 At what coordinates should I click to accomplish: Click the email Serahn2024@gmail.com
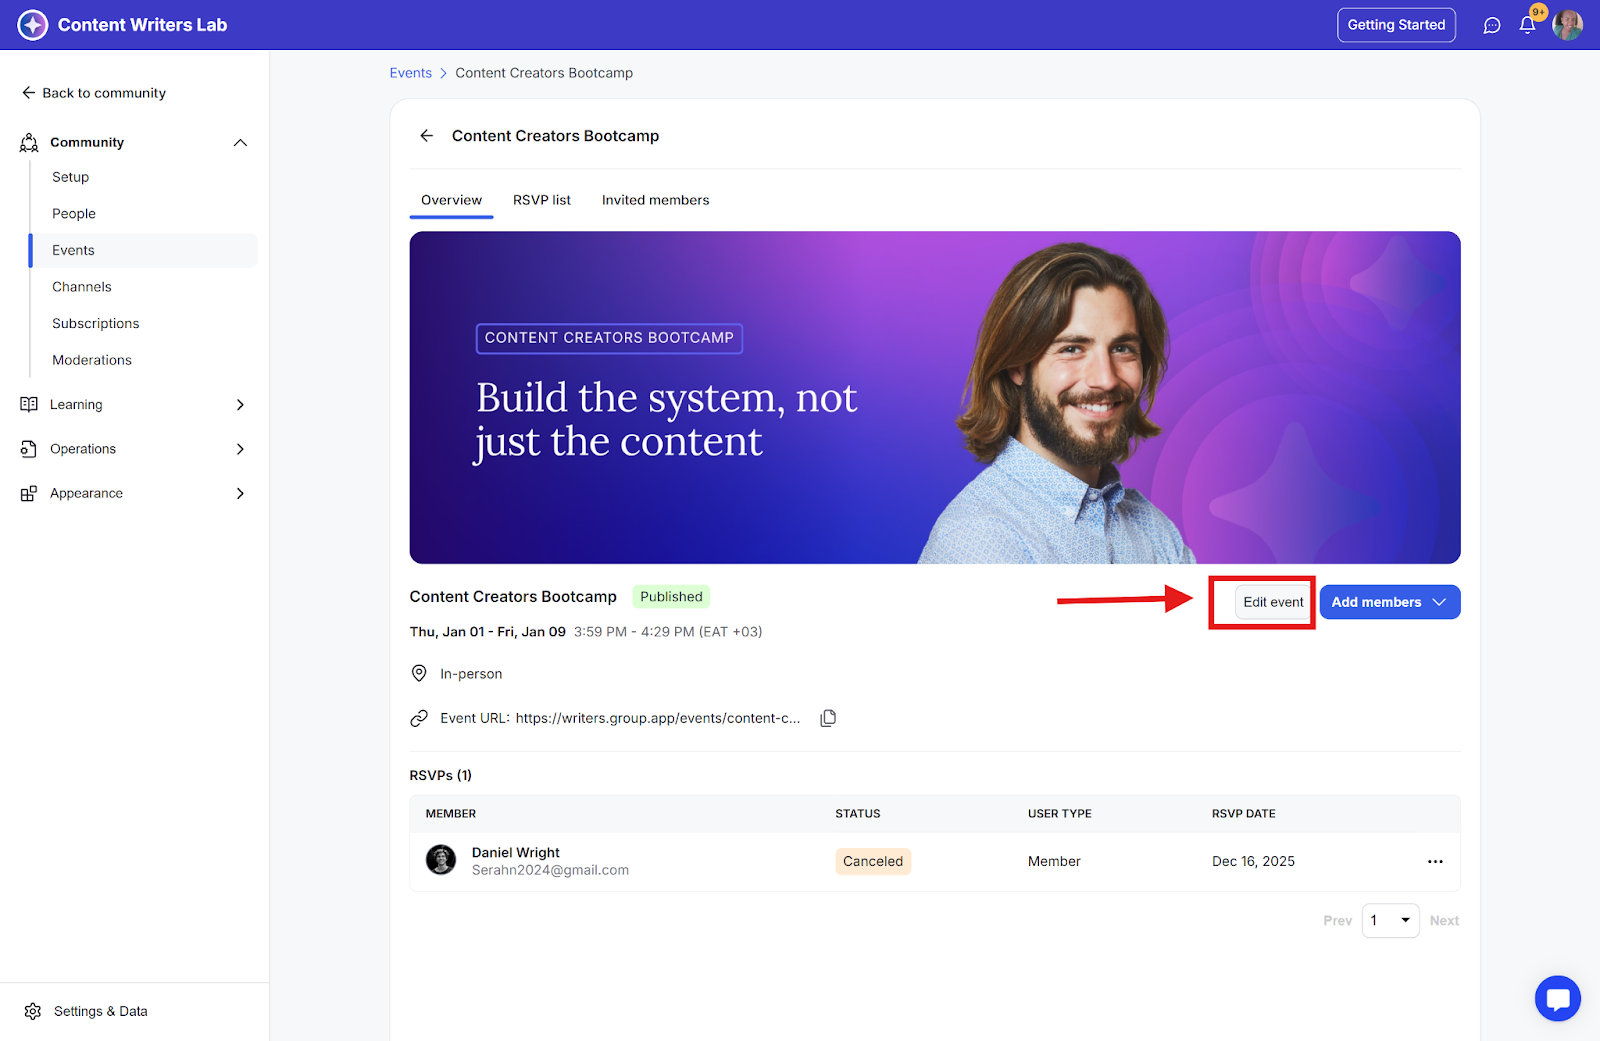tap(550, 870)
